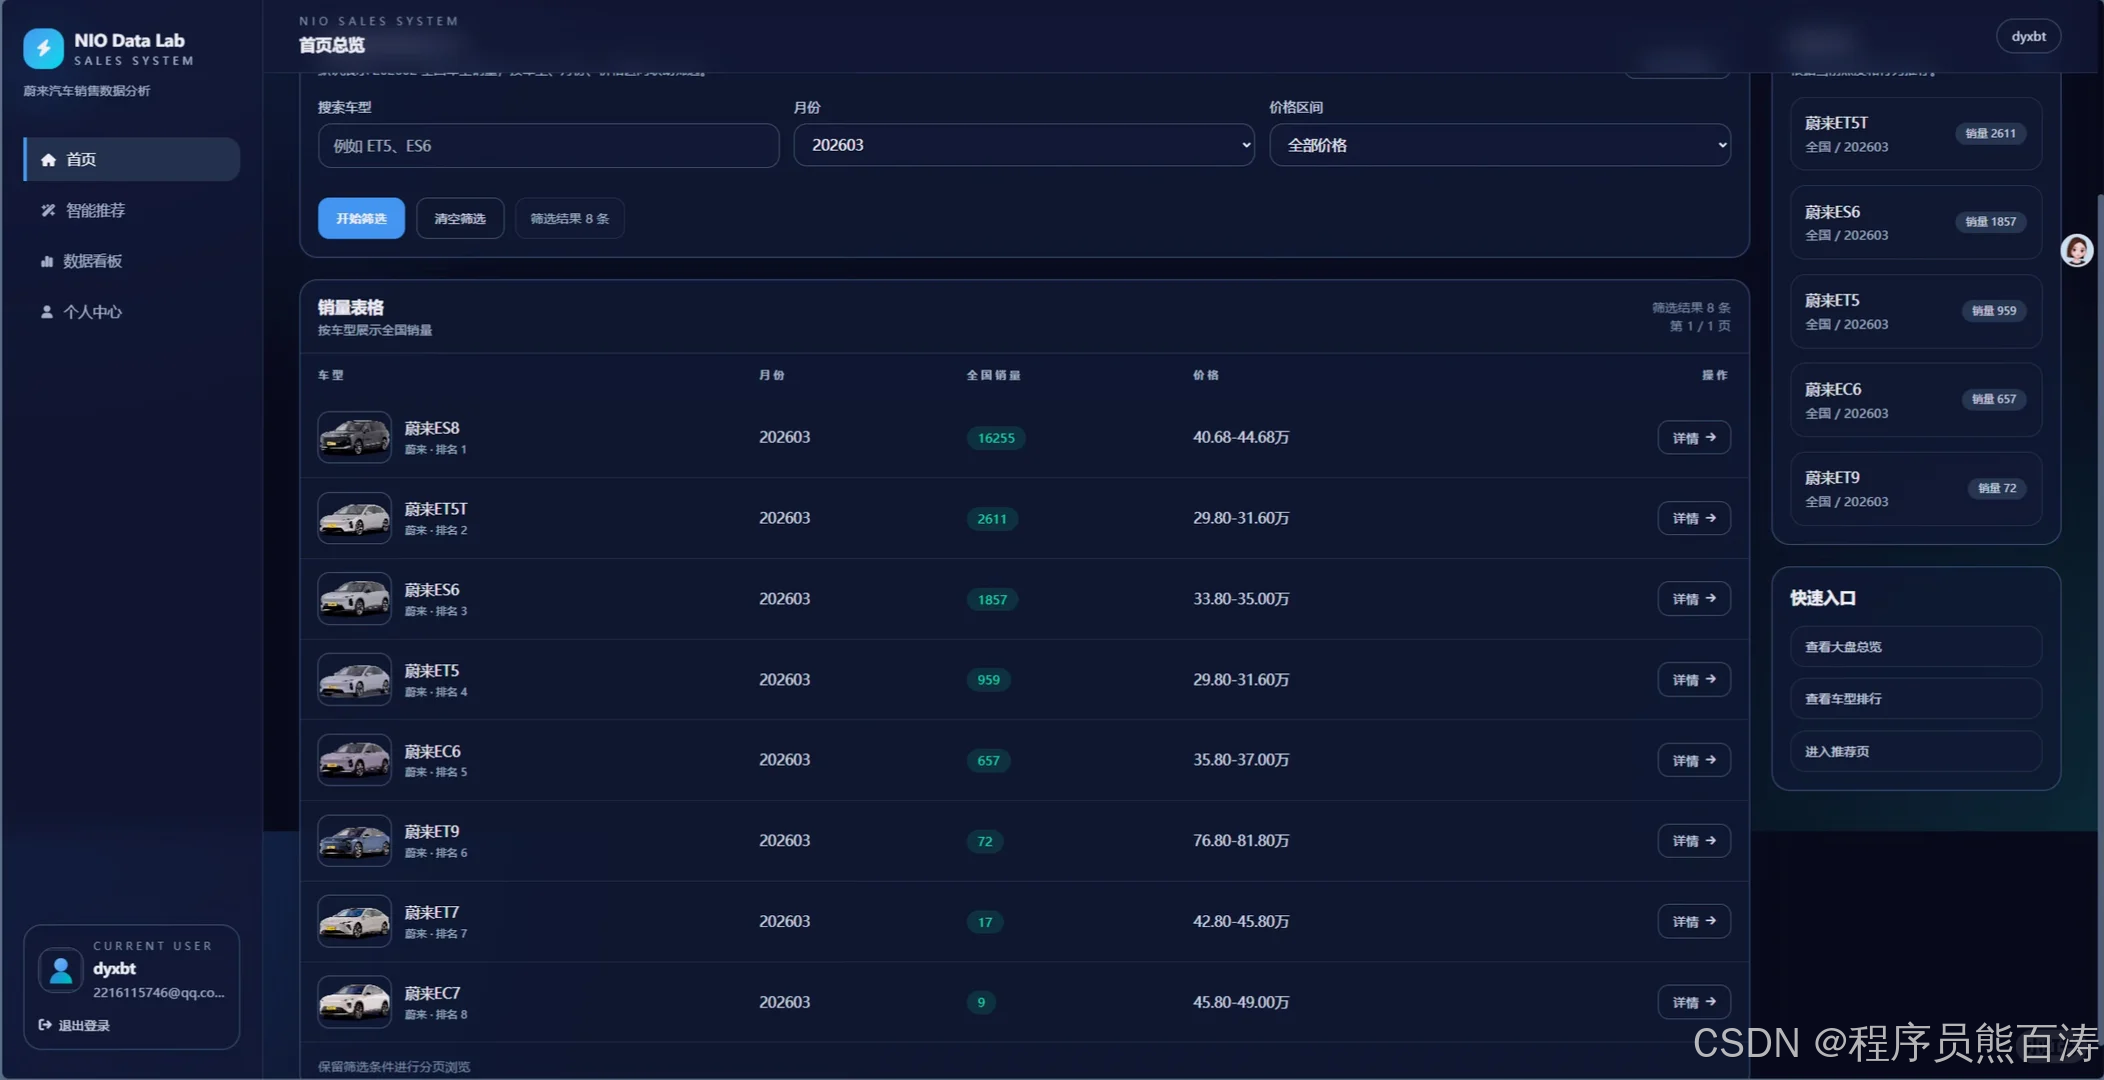The width and height of the screenshot is (2104, 1080).
Task: Focus the 搜索车型 search input field
Action: coord(548,146)
